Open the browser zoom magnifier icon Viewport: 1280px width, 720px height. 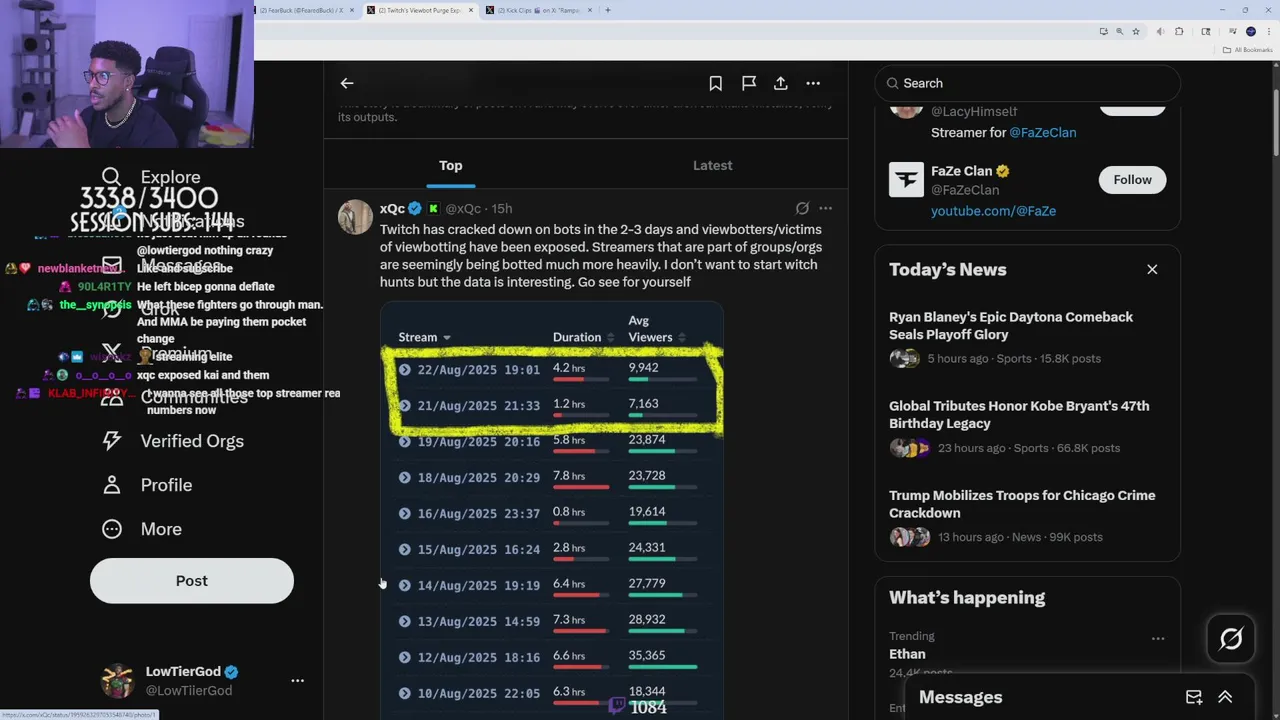pos(1119,31)
